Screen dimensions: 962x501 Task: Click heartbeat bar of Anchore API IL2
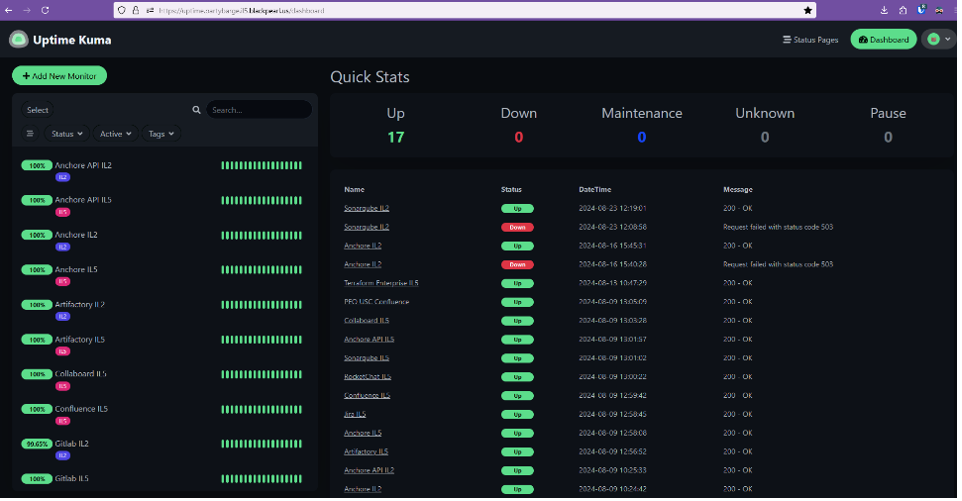point(261,166)
